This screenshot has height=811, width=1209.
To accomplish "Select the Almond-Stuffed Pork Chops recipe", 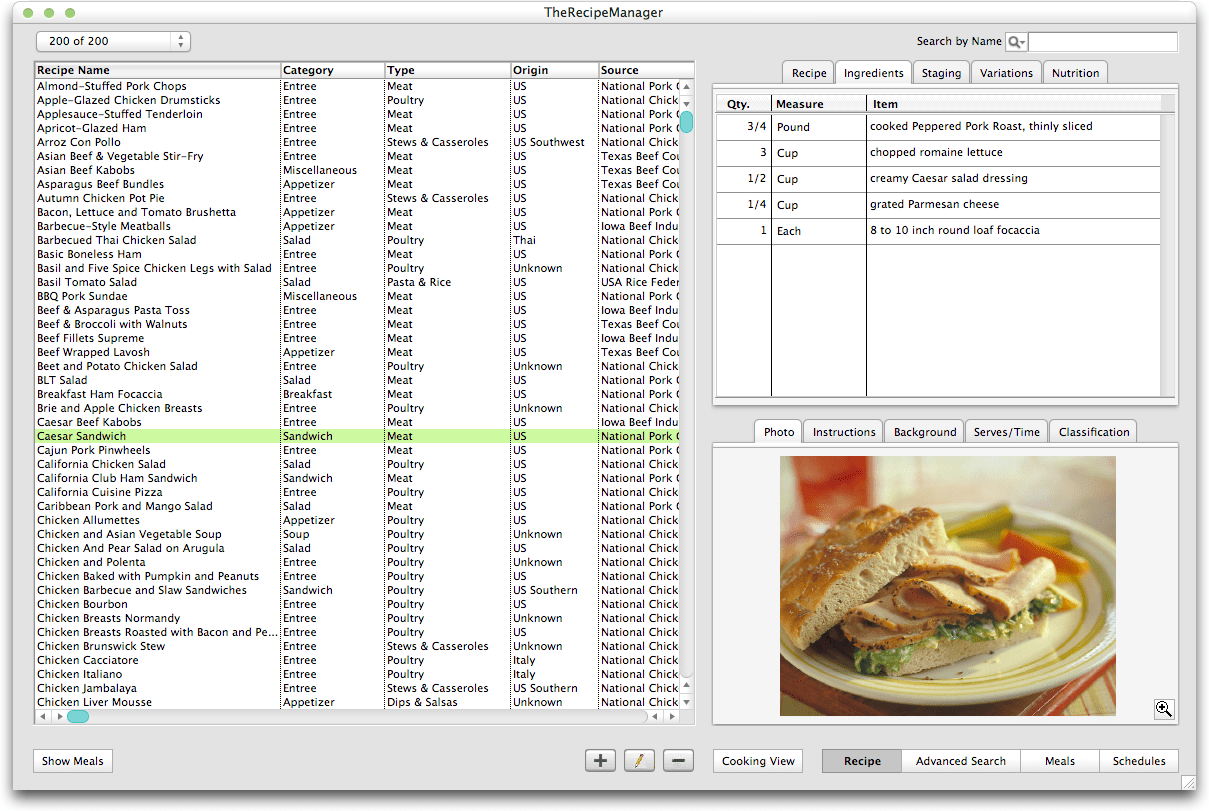I will coord(357,86).
